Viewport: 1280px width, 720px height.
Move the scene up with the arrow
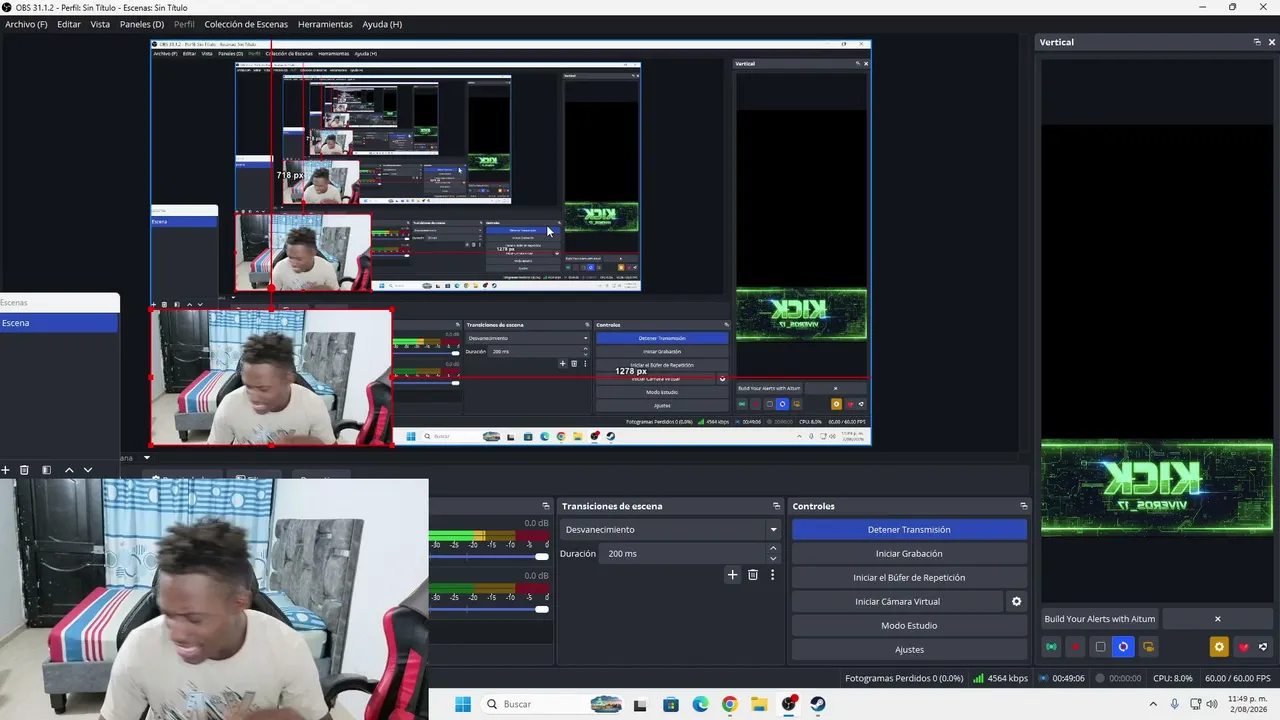69,470
